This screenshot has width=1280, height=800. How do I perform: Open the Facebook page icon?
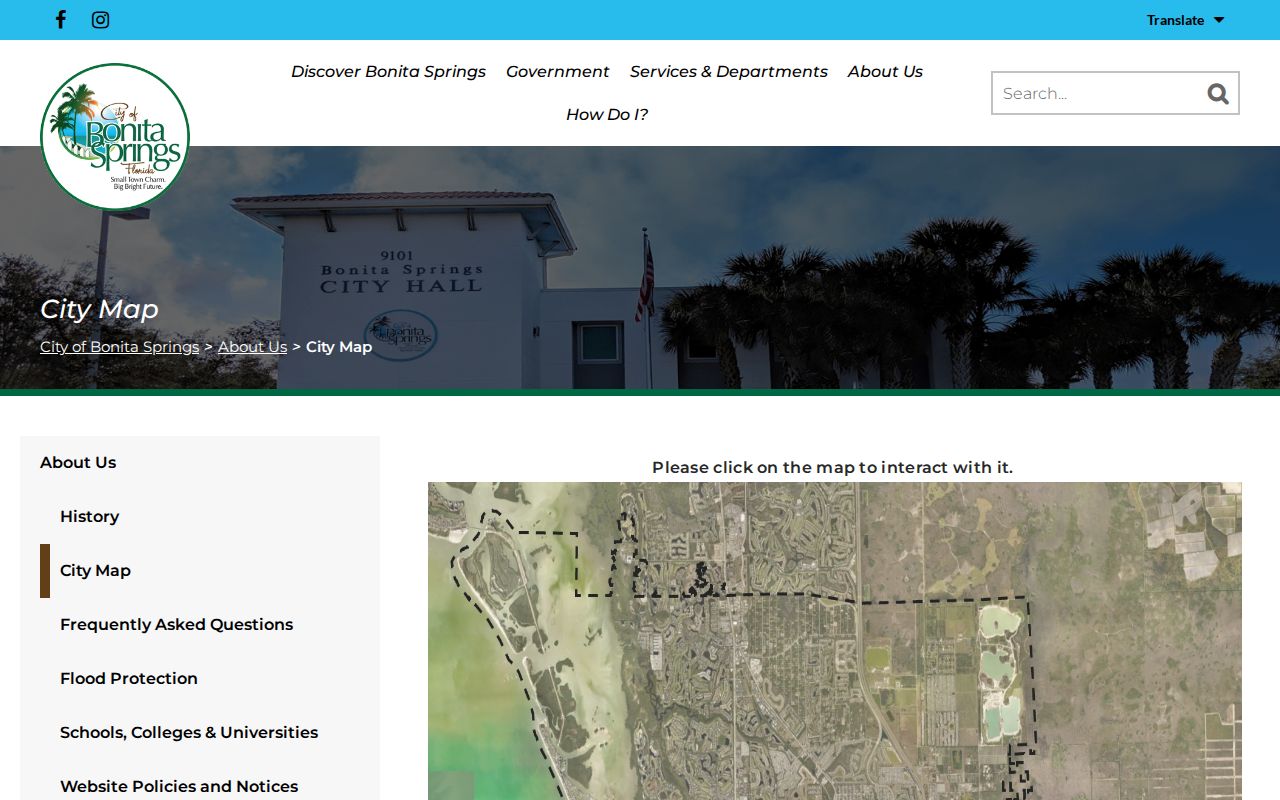click(x=61, y=20)
